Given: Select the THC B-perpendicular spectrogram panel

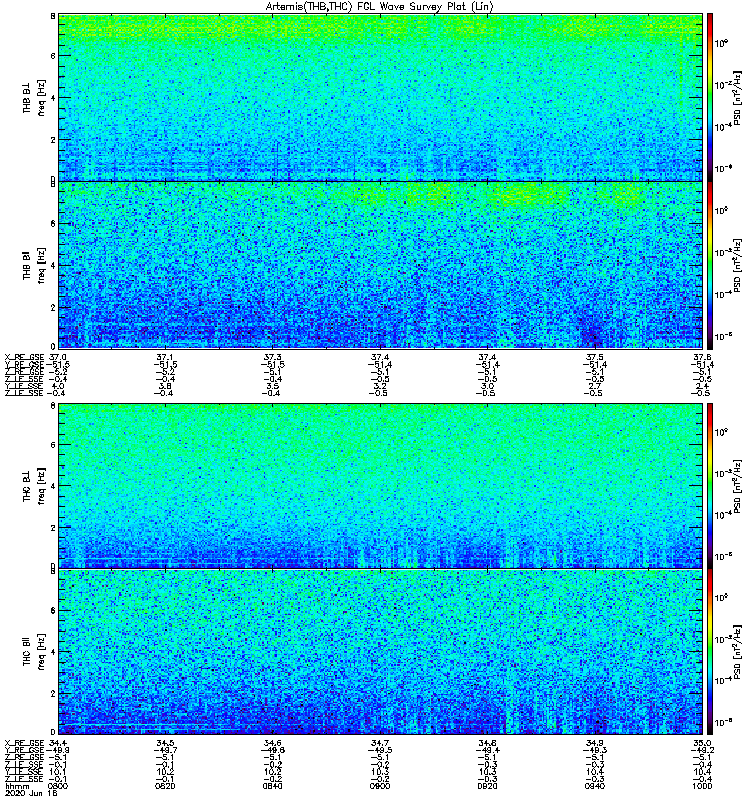Looking at the screenshot, I should point(380,485).
